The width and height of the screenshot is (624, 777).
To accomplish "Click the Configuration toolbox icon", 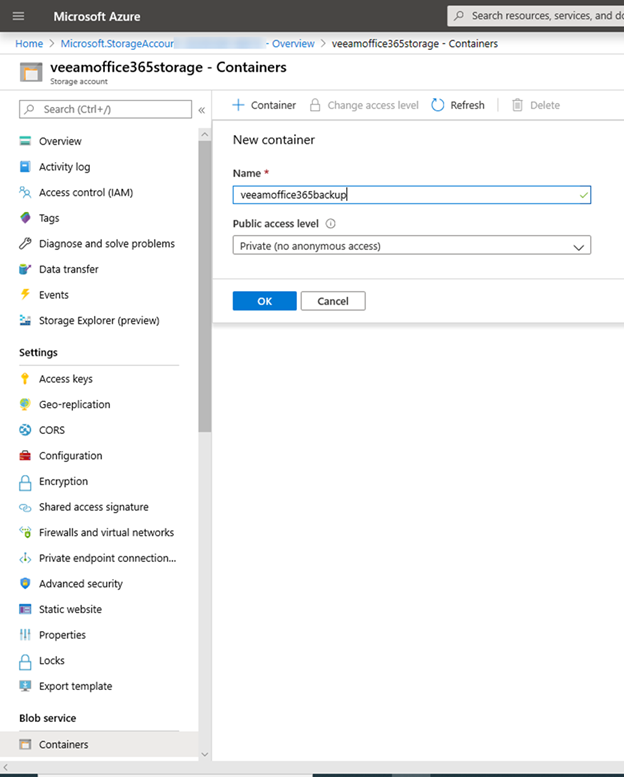I will (x=25, y=456).
